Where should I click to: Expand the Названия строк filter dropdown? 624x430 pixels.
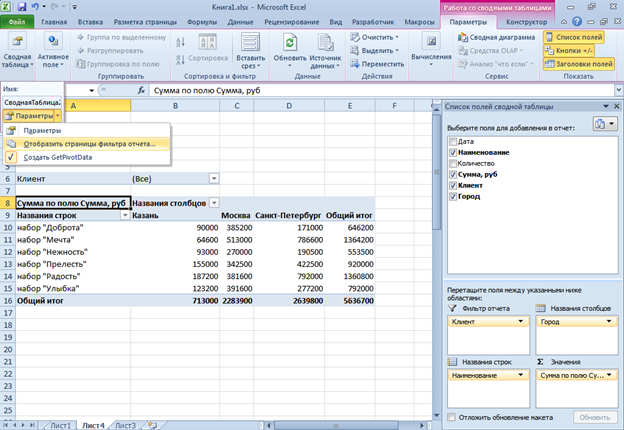coord(125,215)
